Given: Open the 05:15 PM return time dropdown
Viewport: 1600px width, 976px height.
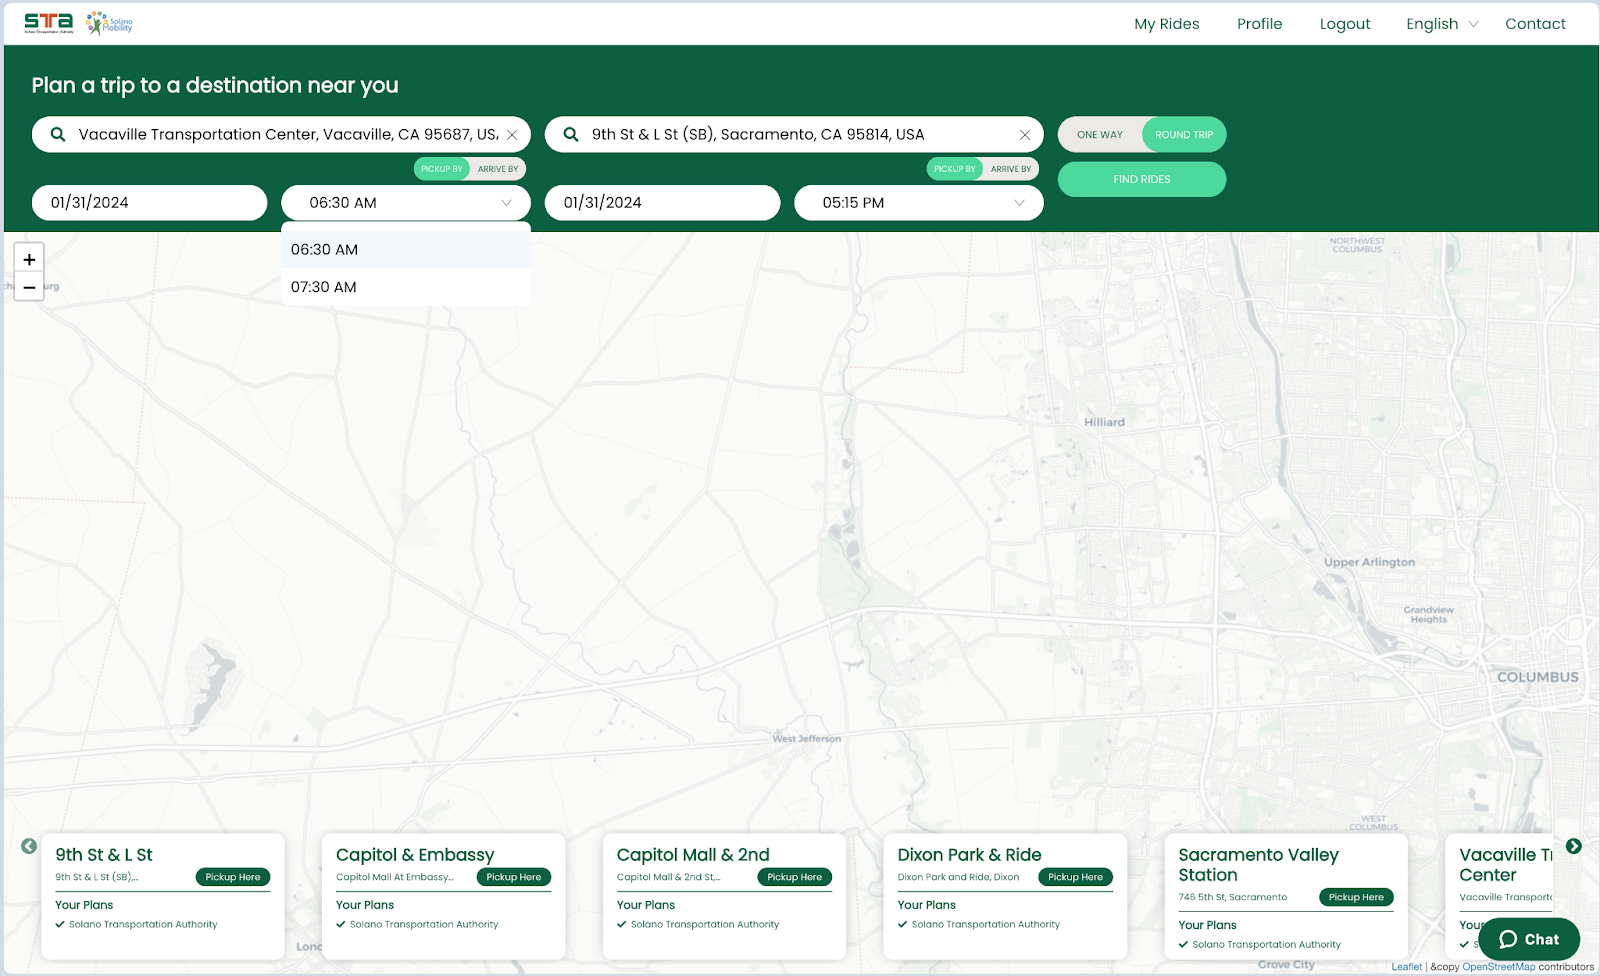Looking at the screenshot, I should click(918, 203).
